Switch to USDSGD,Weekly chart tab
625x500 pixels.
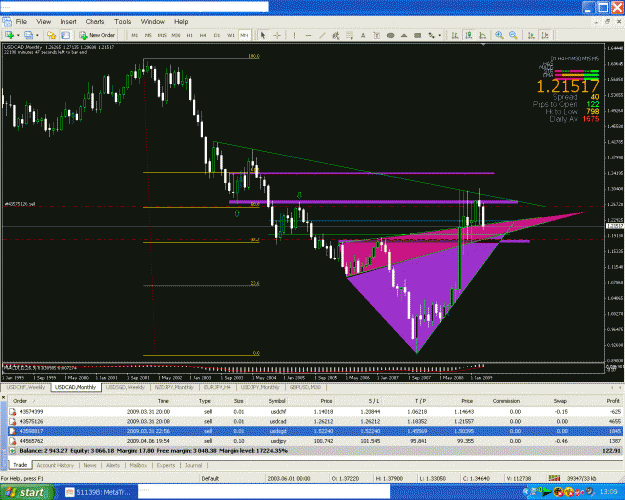coord(125,387)
